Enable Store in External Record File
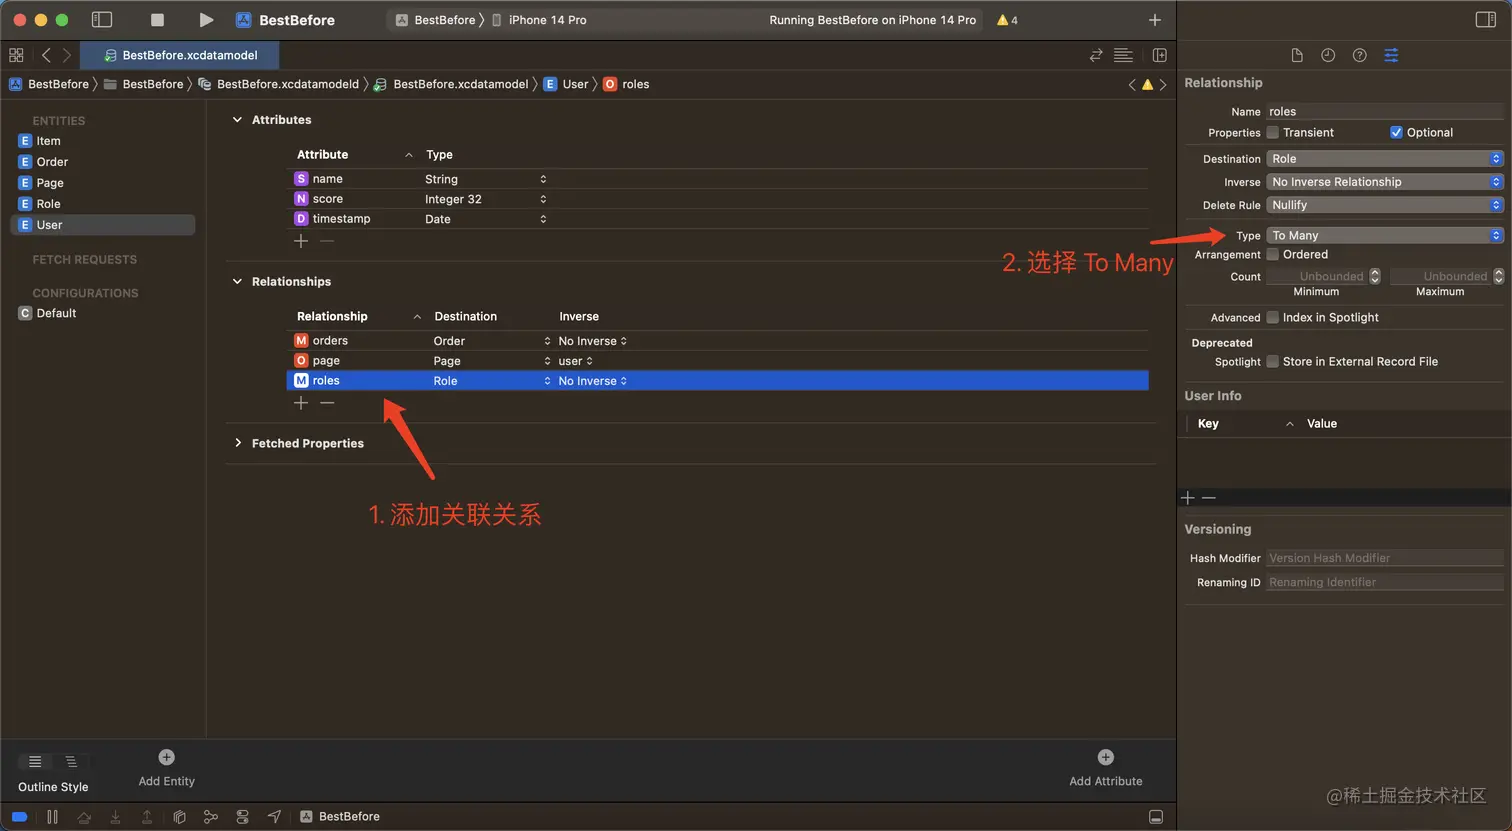 (x=1273, y=361)
